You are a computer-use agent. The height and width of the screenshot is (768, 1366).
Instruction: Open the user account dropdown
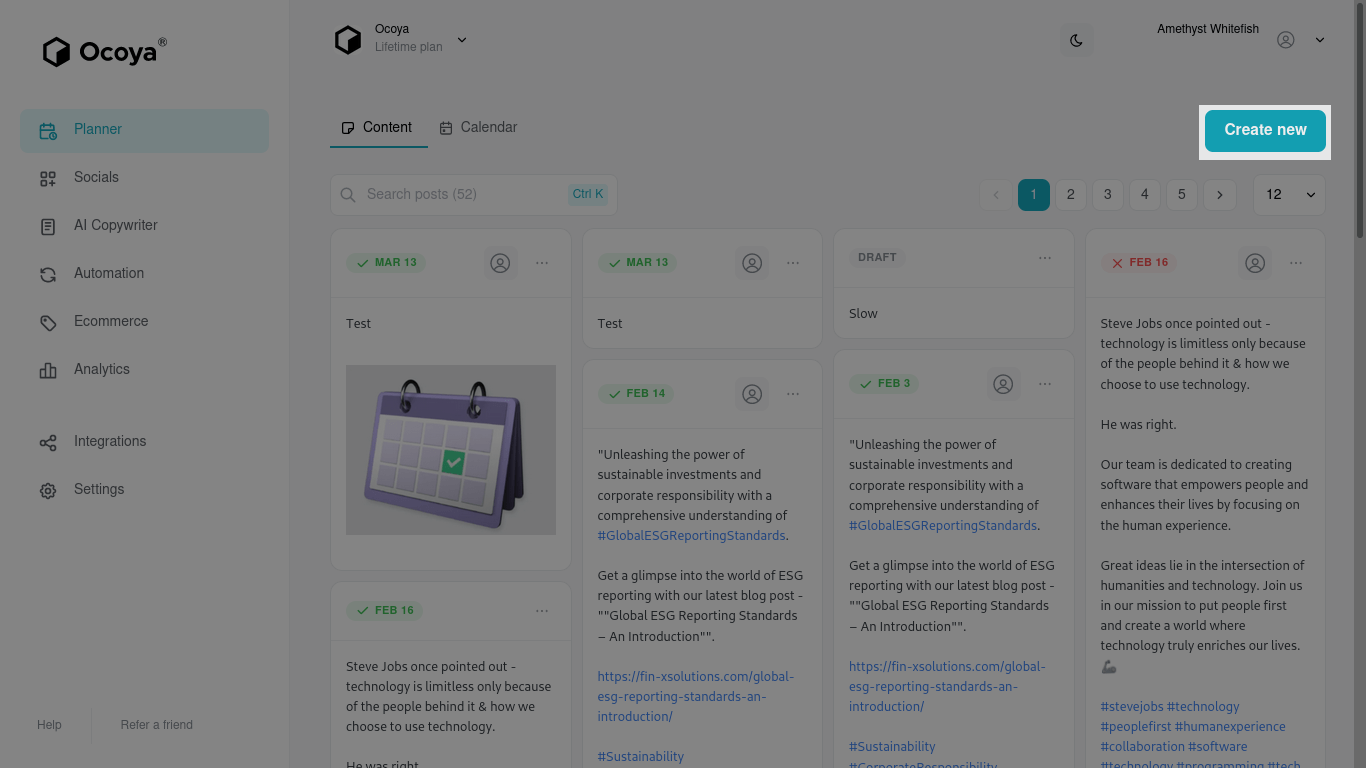[1319, 40]
